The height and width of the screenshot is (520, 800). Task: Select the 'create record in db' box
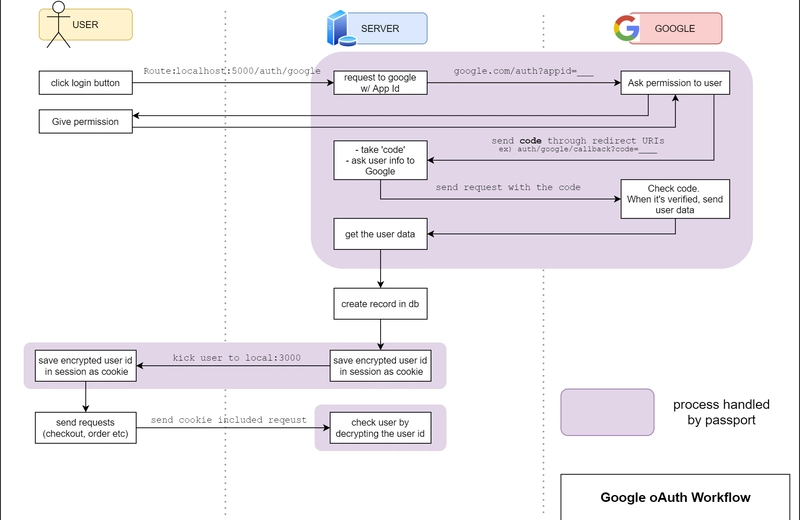point(380,304)
